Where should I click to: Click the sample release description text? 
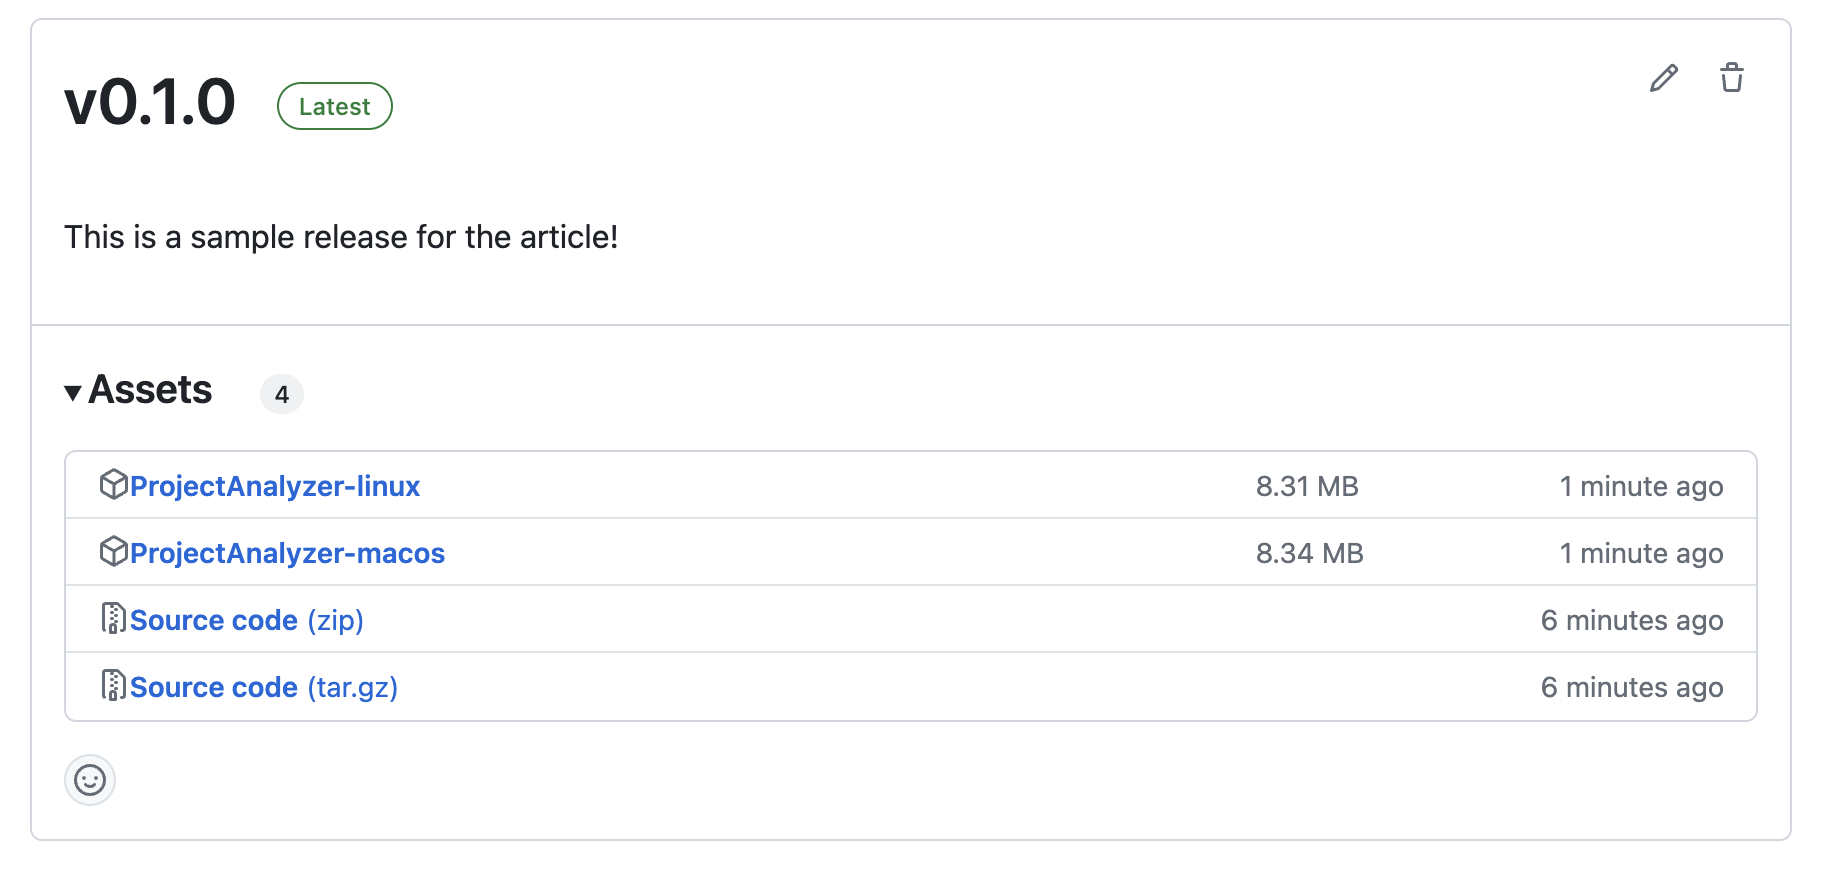(341, 237)
